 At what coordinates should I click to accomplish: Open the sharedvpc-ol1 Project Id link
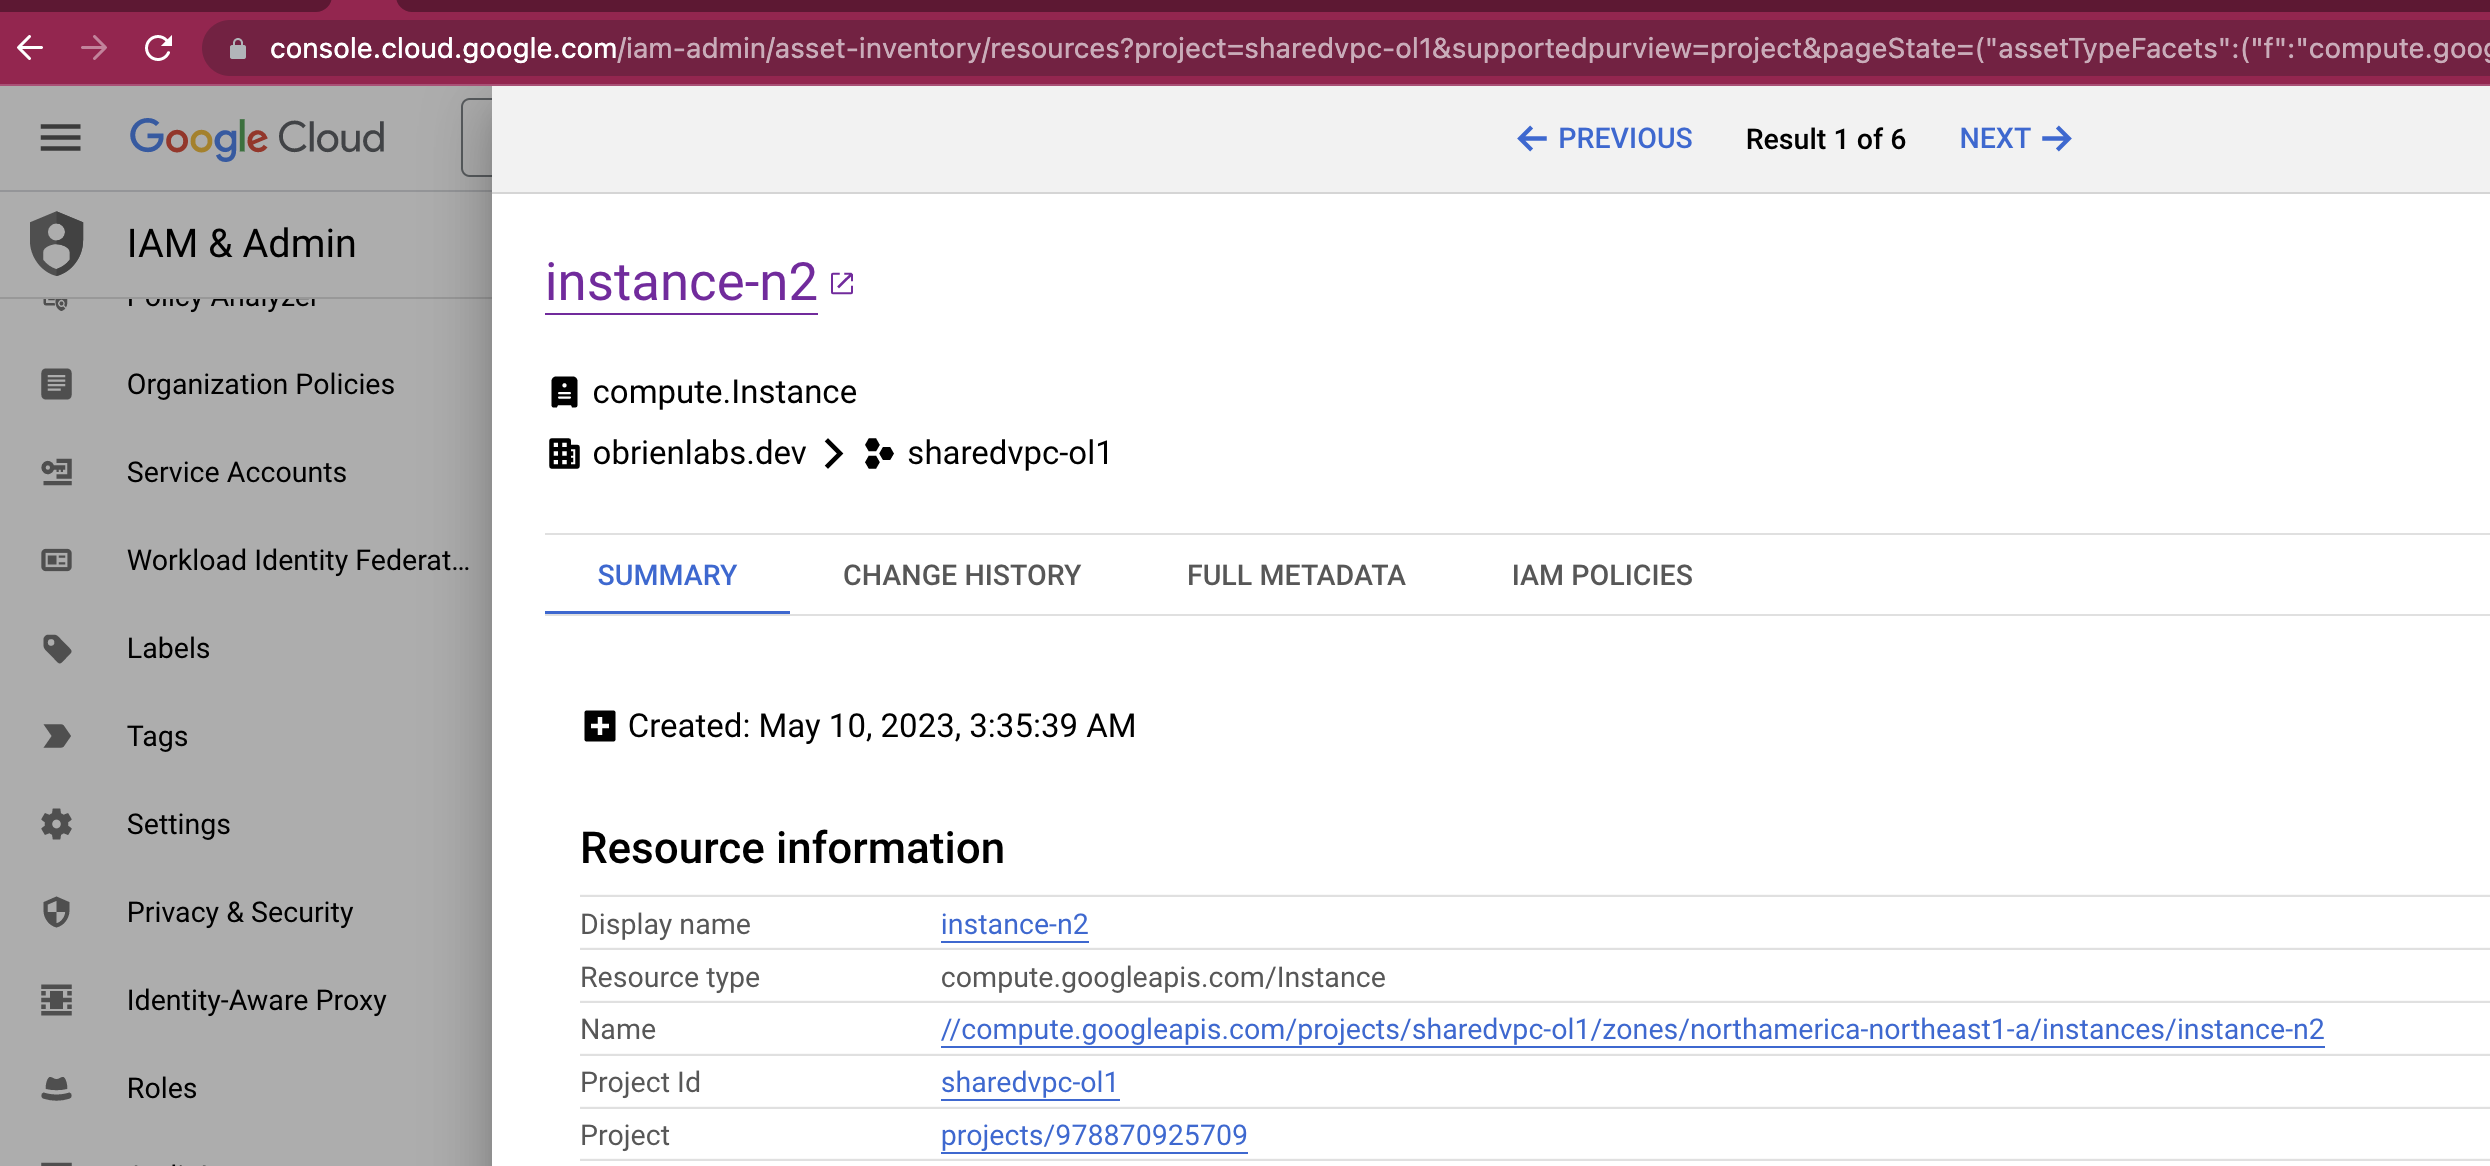tap(1029, 1082)
